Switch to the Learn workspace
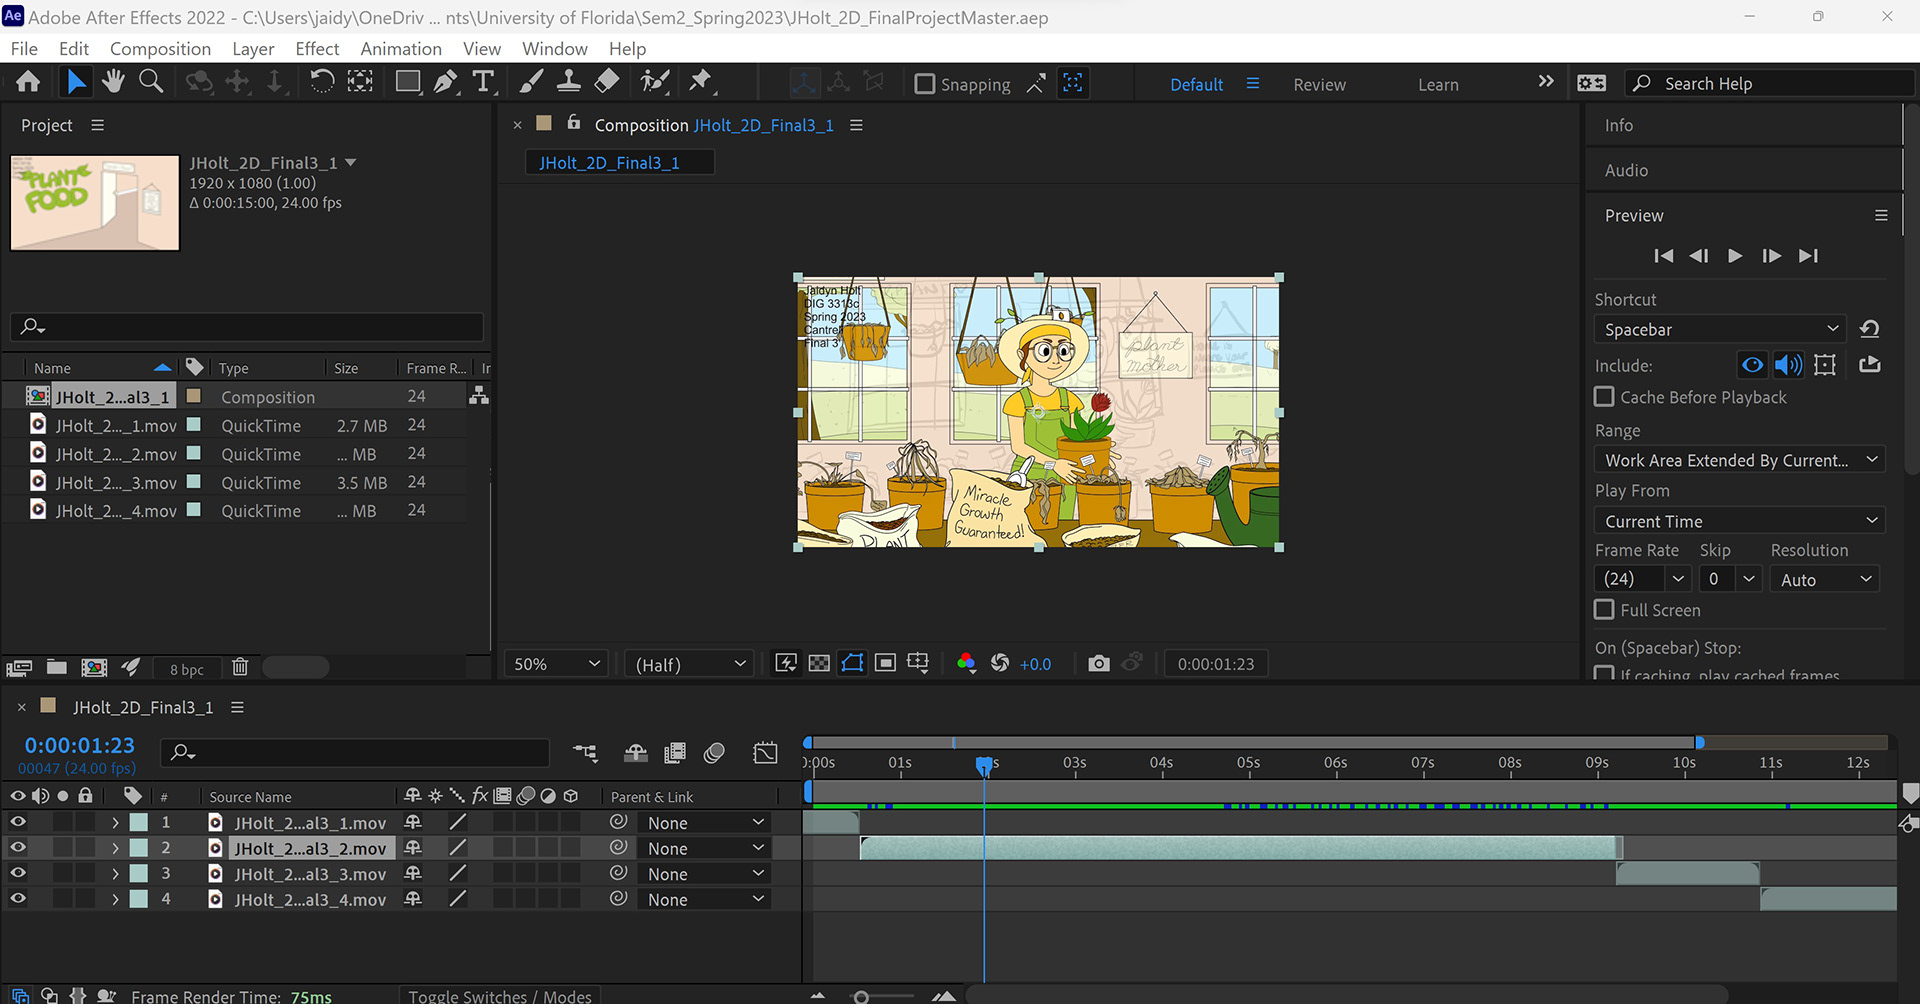Image resolution: width=1920 pixels, height=1004 pixels. click(x=1438, y=85)
